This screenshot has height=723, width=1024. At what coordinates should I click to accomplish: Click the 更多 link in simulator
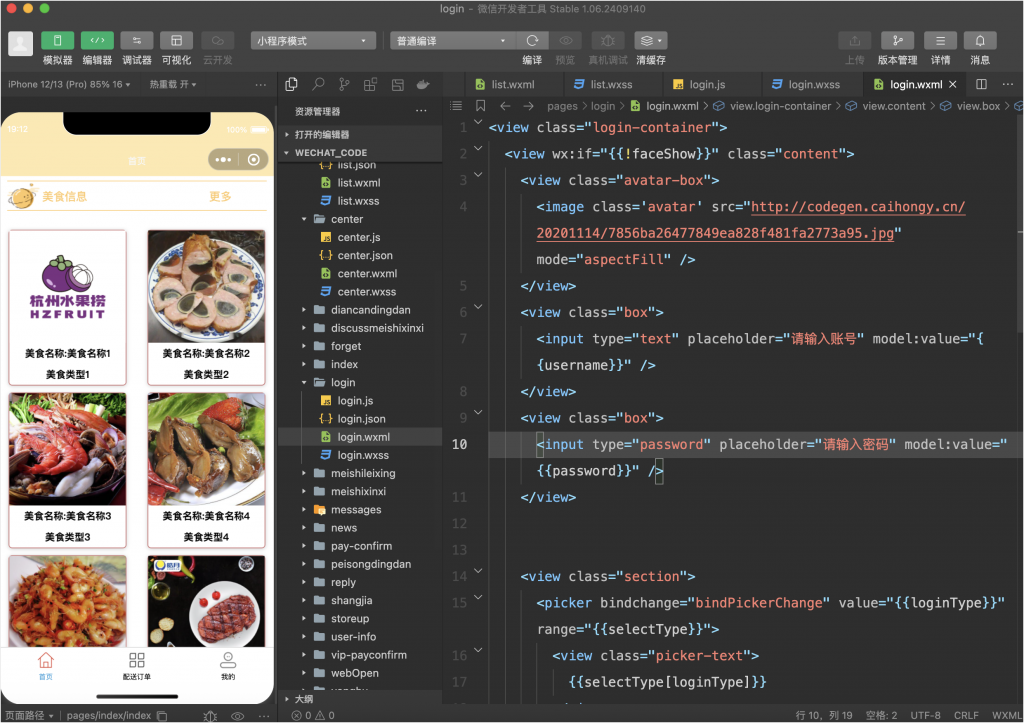[x=220, y=197]
